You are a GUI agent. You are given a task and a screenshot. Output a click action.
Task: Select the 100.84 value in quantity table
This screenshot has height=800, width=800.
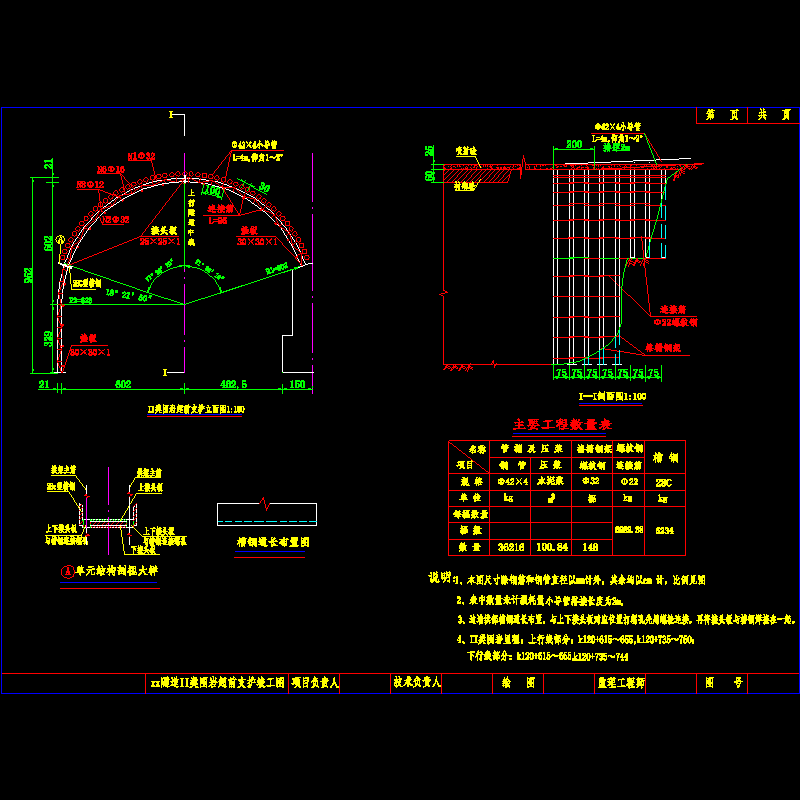551,547
